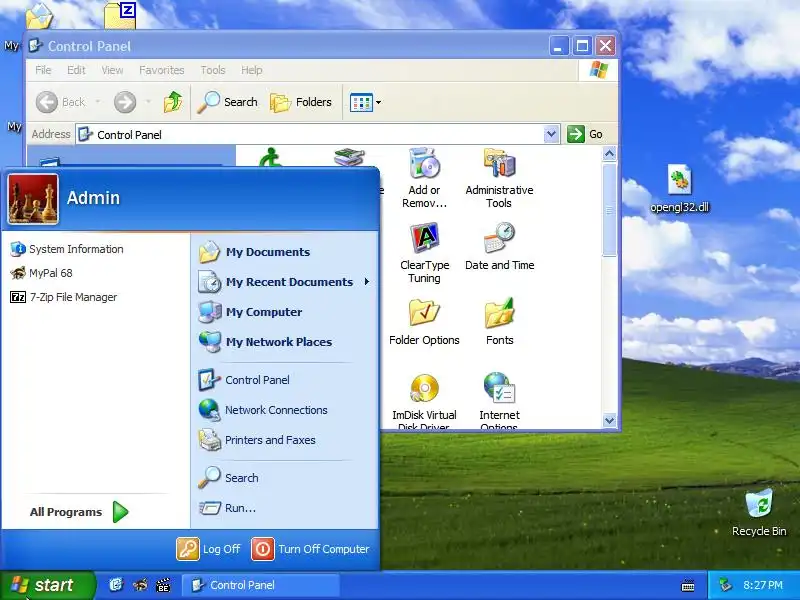
Task: Click the clapperboard Quick Launch icon
Action: [163, 585]
